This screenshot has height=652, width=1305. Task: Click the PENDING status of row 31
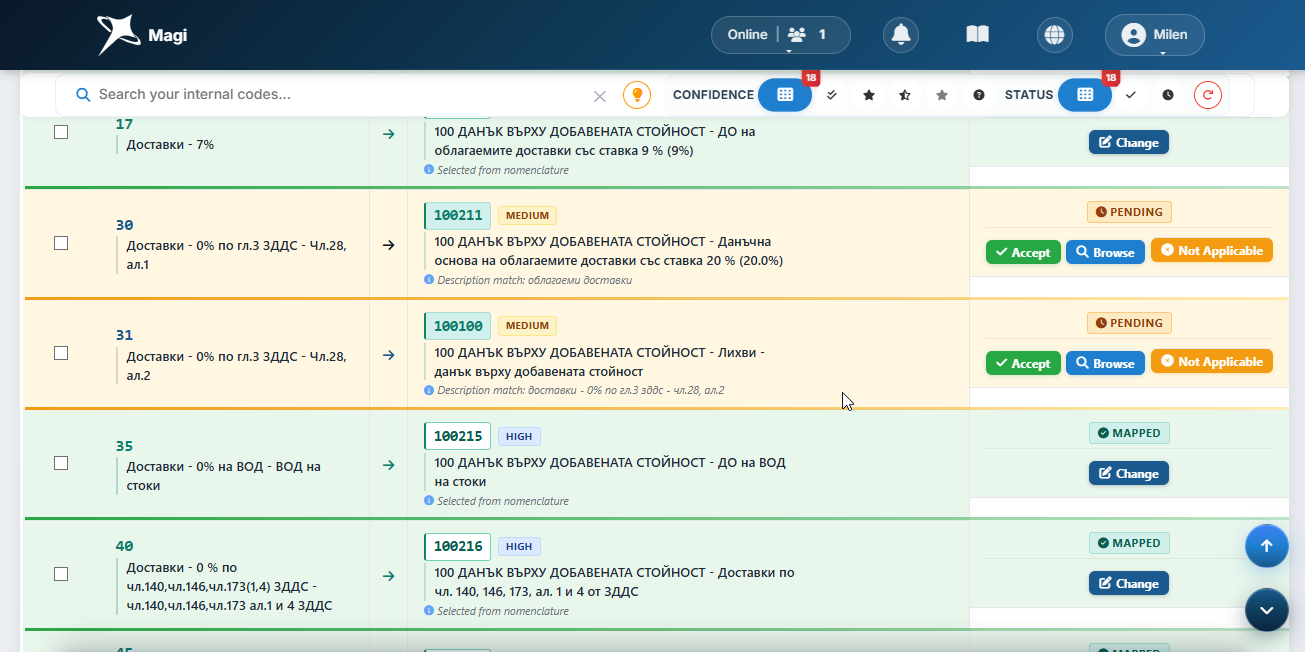pos(1129,323)
